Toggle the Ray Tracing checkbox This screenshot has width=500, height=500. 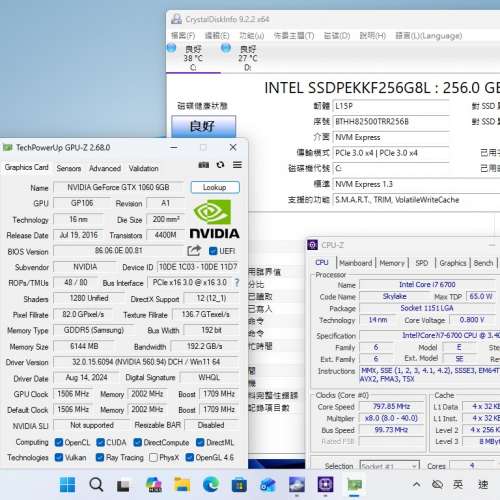point(100,457)
